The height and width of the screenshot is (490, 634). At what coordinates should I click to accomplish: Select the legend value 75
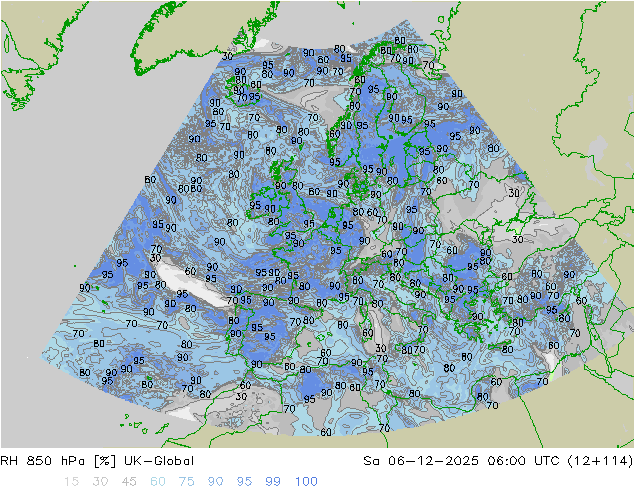[x=187, y=482]
